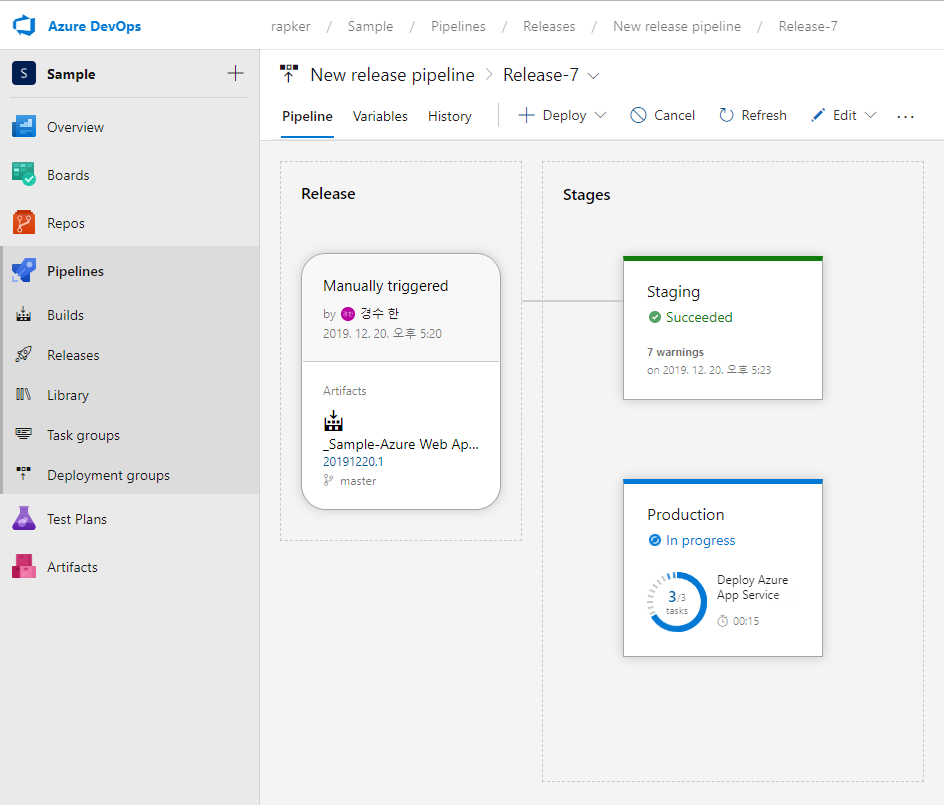Click the Releases rocket icon
This screenshot has height=805, width=944.
(23, 355)
